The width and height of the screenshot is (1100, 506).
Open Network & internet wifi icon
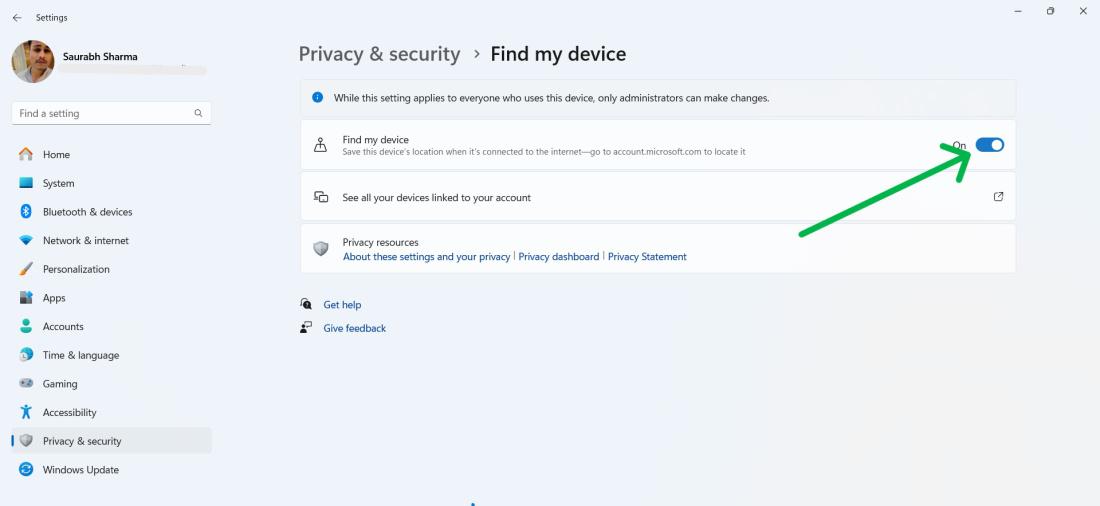[x=27, y=241]
